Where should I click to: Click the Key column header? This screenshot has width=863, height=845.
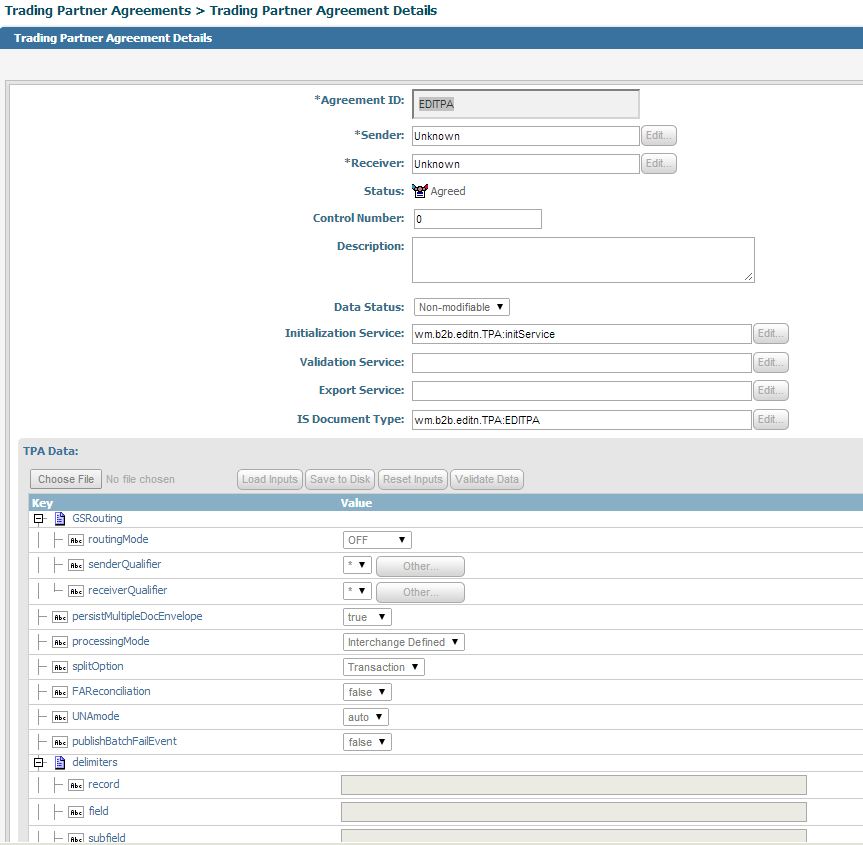(x=42, y=503)
